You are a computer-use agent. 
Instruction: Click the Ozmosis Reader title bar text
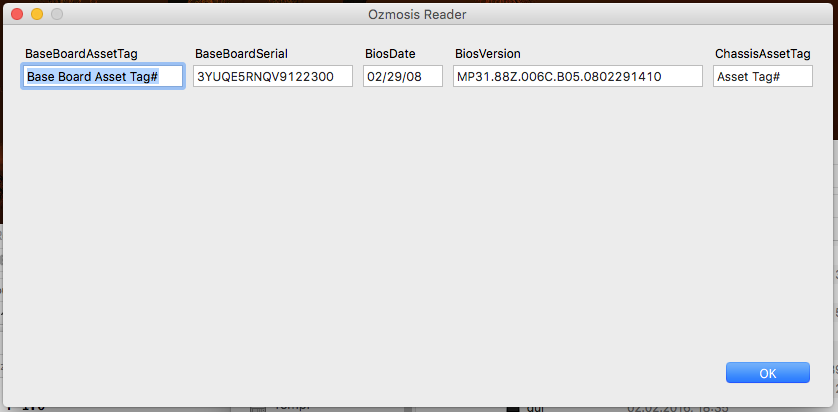coord(417,15)
